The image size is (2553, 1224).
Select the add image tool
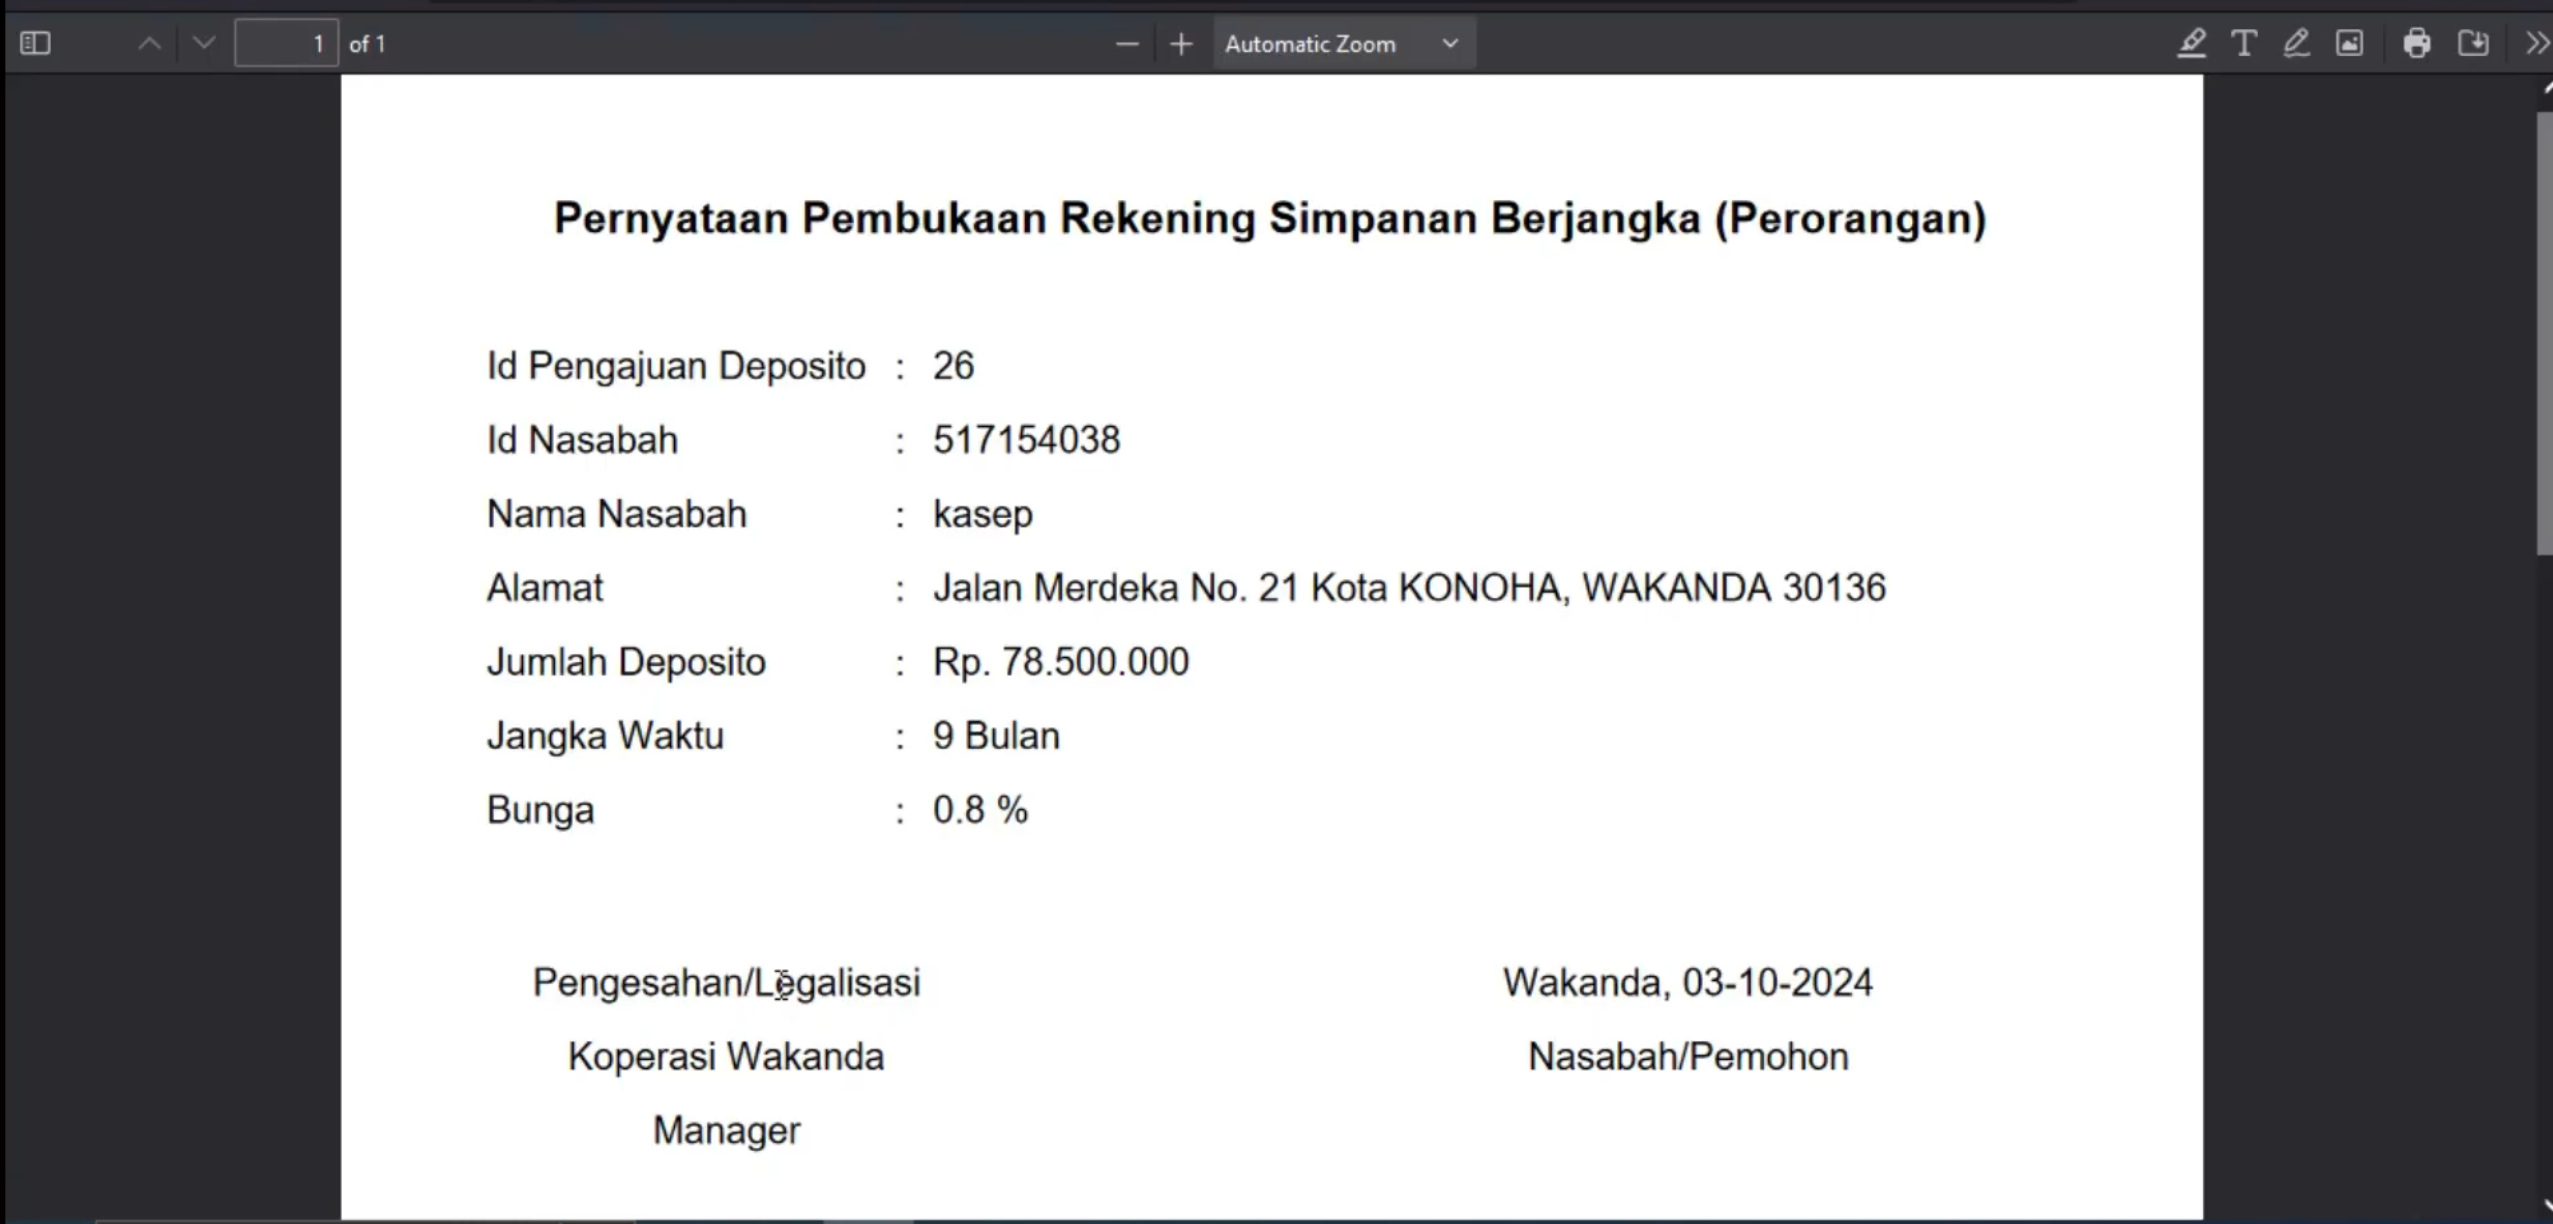point(2349,43)
